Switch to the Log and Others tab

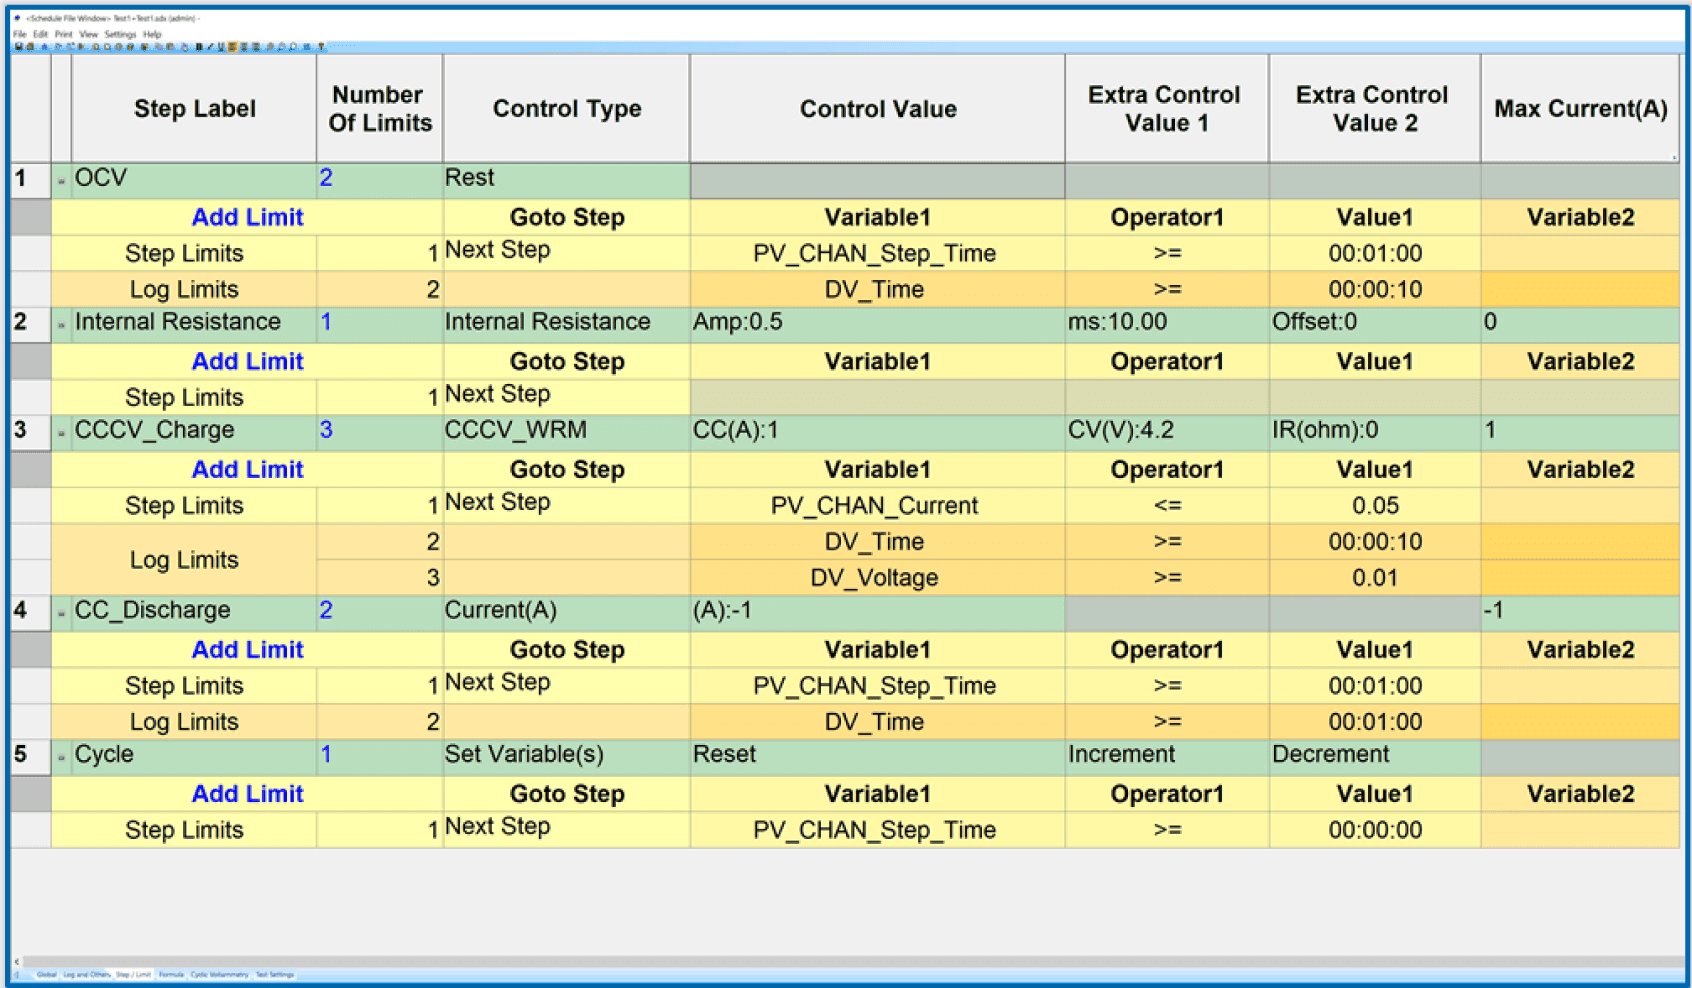pyautogui.click(x=87, y=974)
